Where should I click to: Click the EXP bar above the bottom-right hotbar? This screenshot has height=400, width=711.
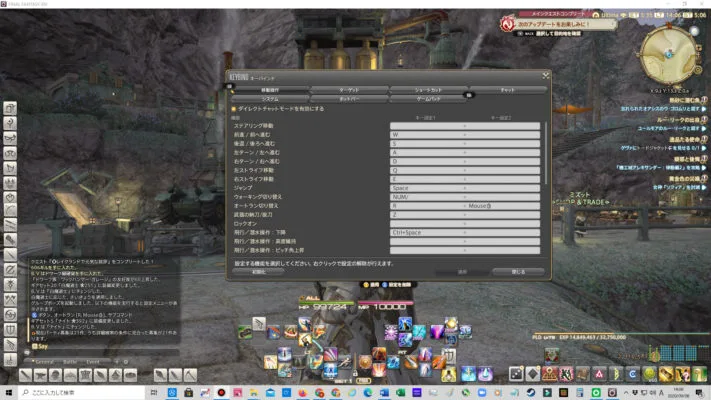coord(620,334)
